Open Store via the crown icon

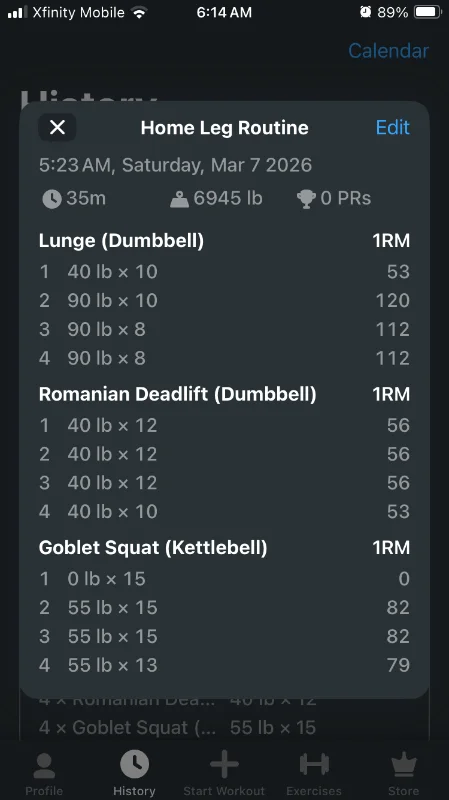coord(404,765)
